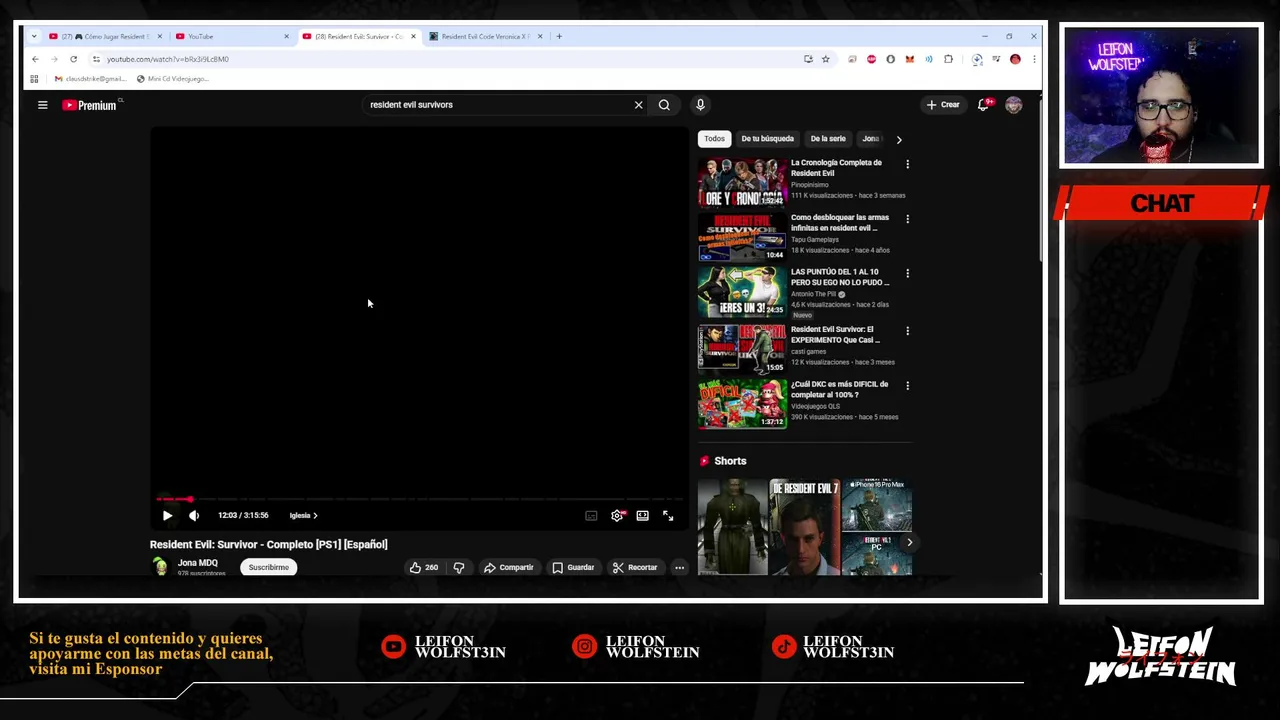The width and height of the screenshot is (1280, 720).
Task: Open the Chrome extensions puzzle icon
Action: pyautogui.click(x=948, y=59)
